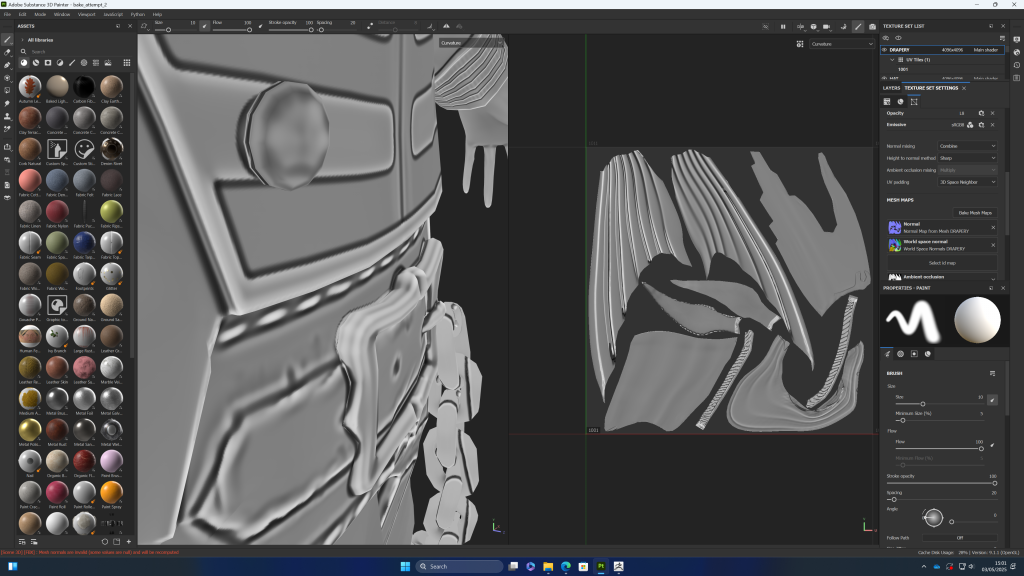Open the Normal mixing Combine dropdown

pyautogui.click(x=967, y=146)
